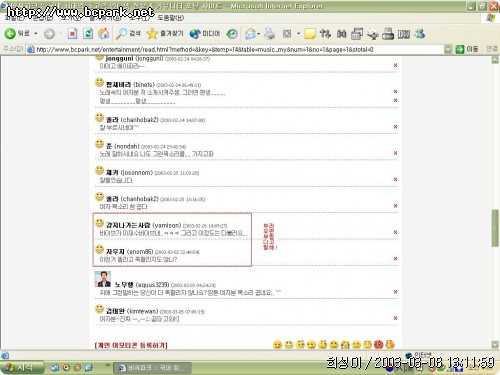Screen dimensions: 500x375
Task: Open the Media toolbar button
Action: tap(205, 34)
